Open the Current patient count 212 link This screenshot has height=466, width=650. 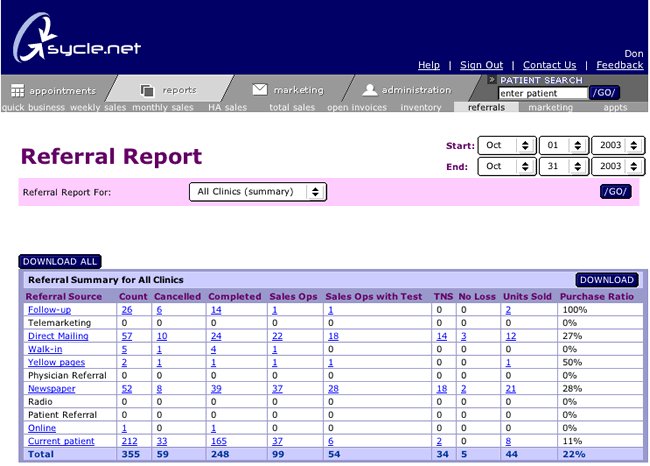point(128,440)
